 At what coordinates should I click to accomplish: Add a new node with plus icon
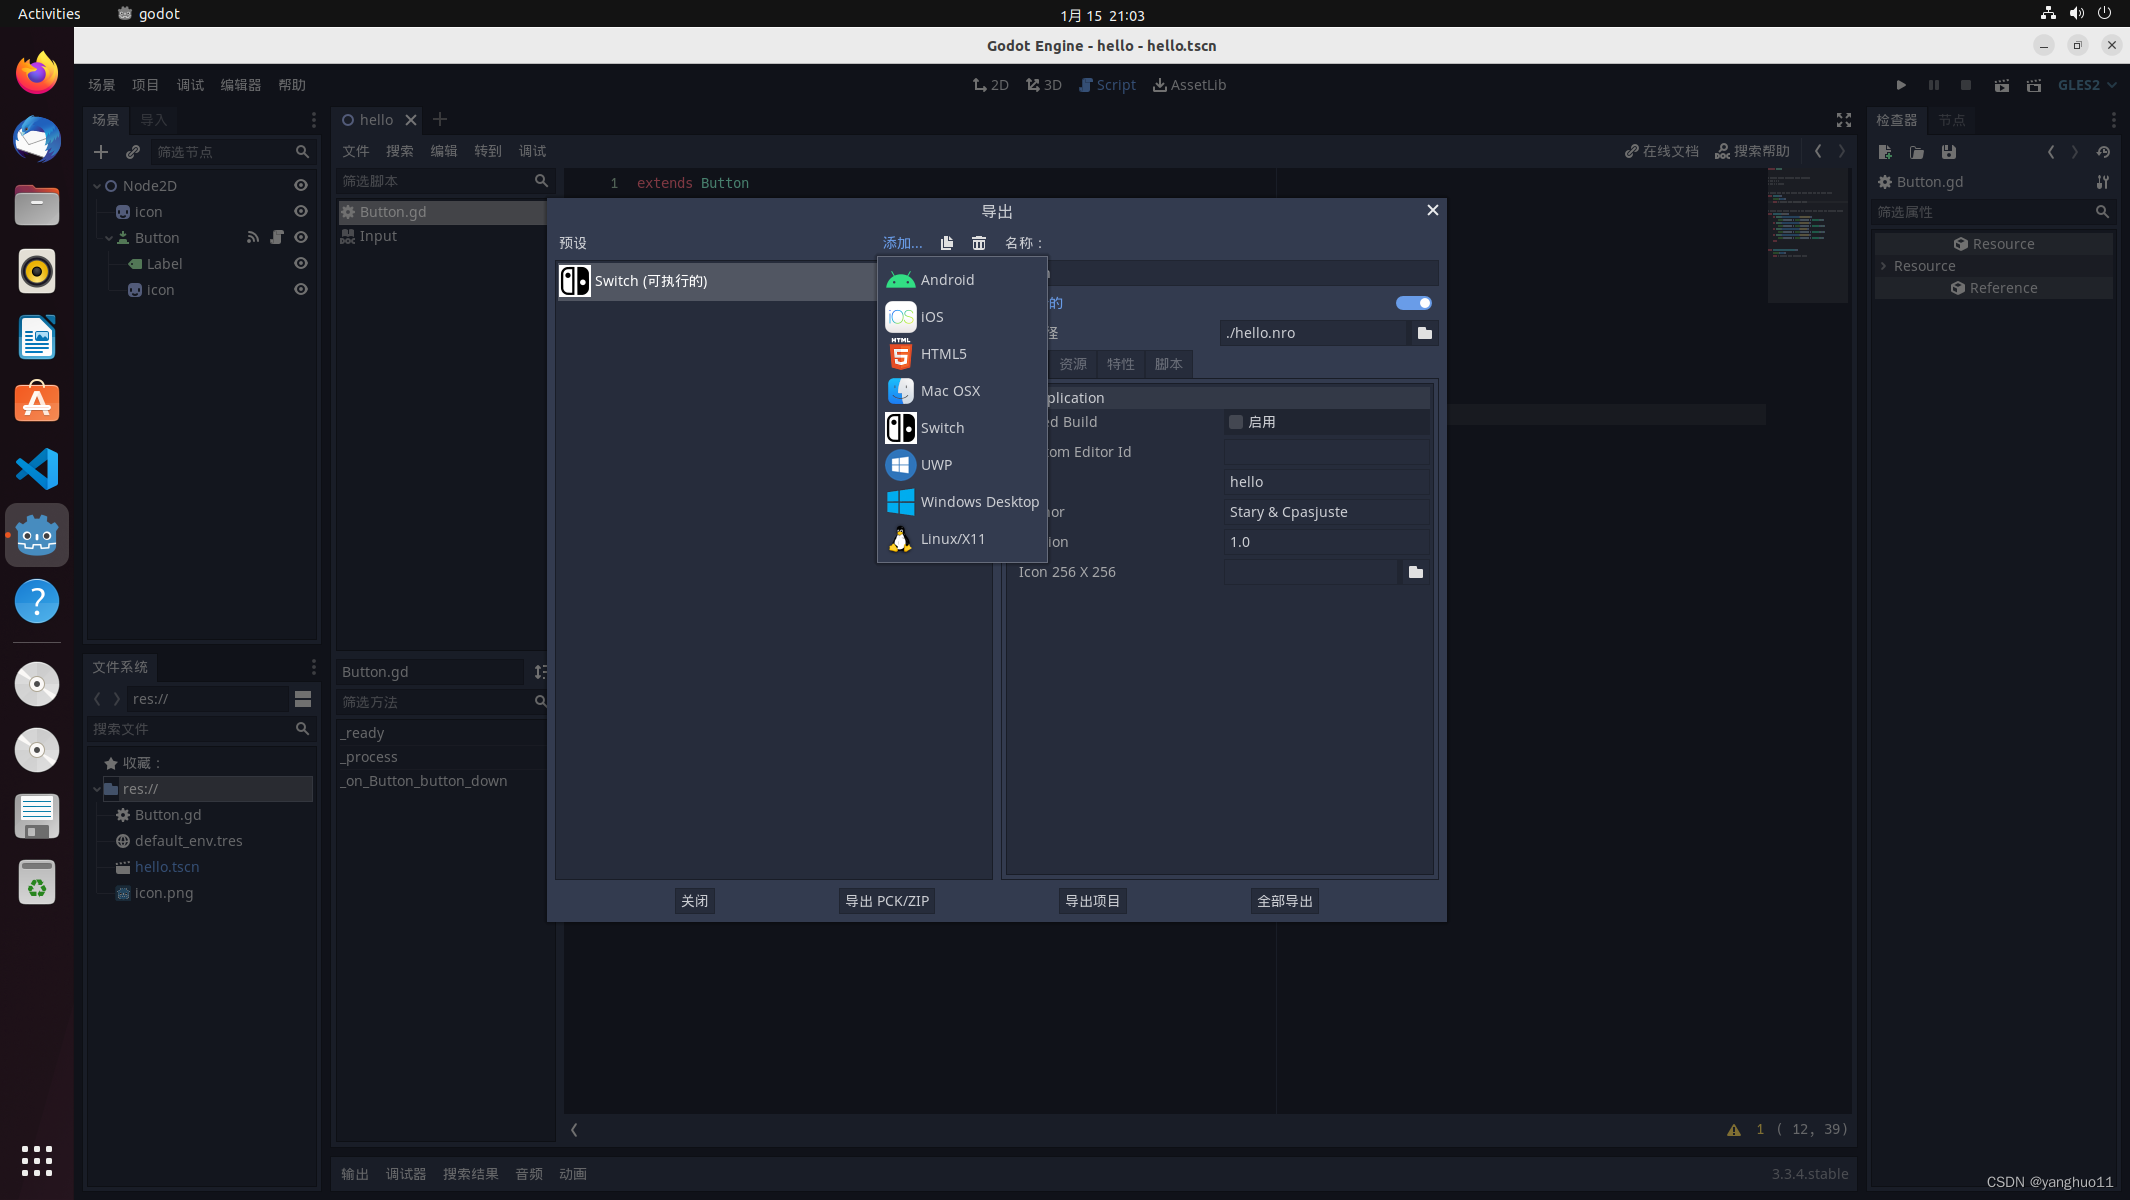tap(101, 152)
